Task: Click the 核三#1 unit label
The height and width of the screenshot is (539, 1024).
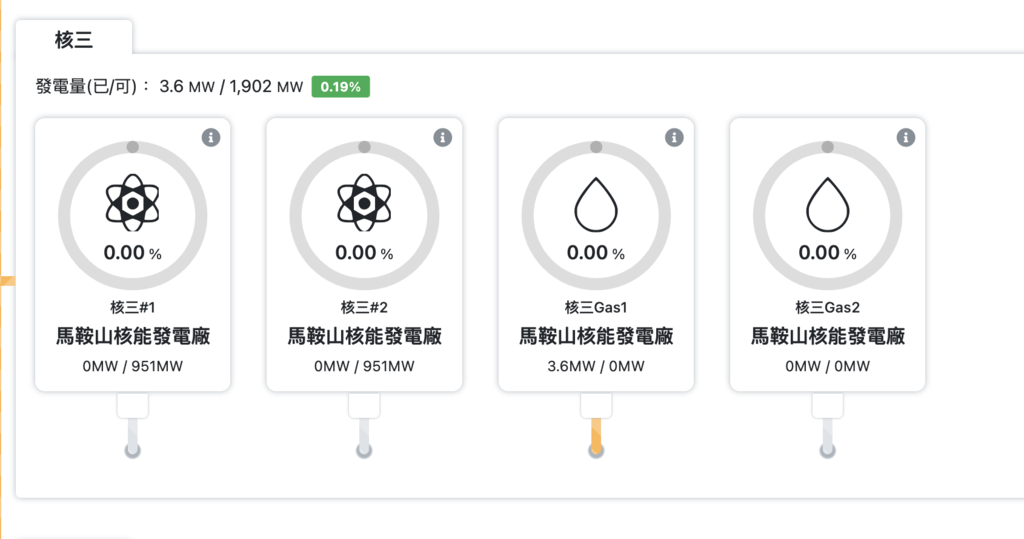Action: 133,307
